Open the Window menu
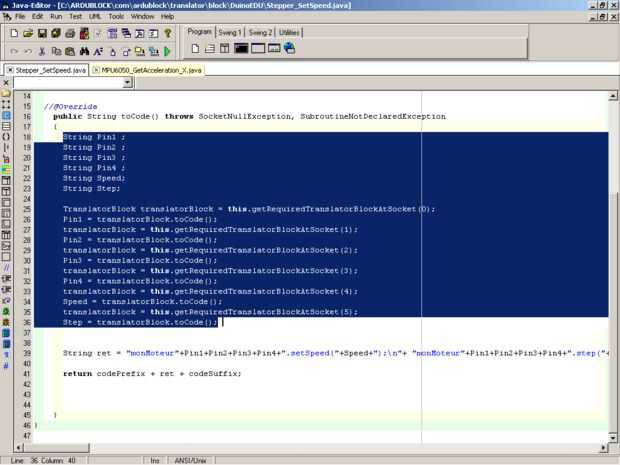 tap(142, 17)
